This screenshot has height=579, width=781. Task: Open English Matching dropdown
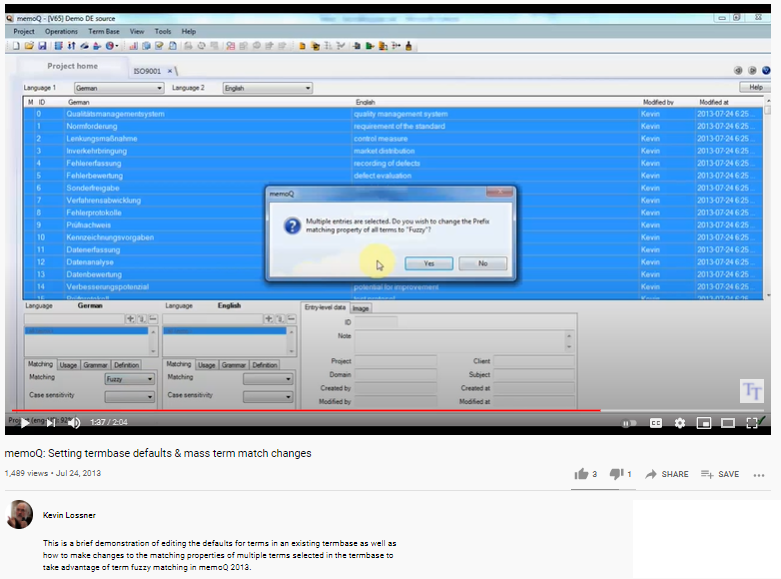[x=267, y=379]
